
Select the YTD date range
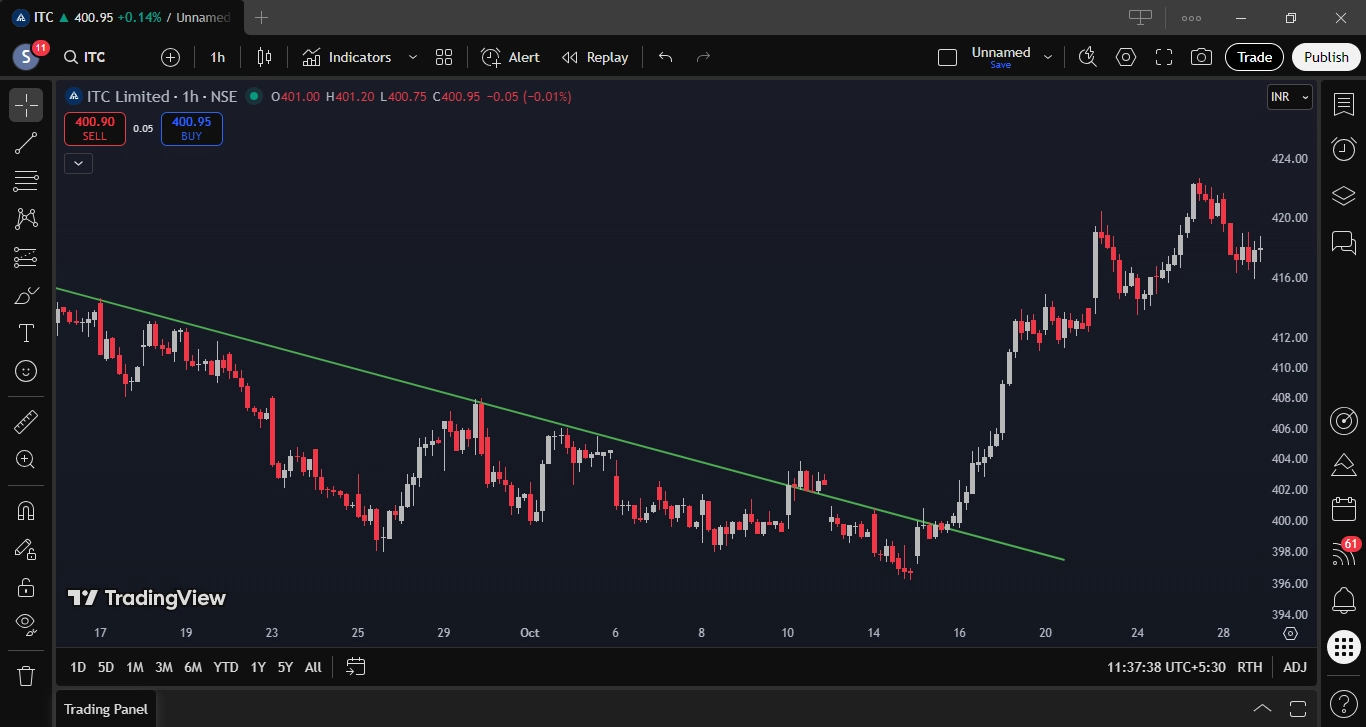coord(225,667)
